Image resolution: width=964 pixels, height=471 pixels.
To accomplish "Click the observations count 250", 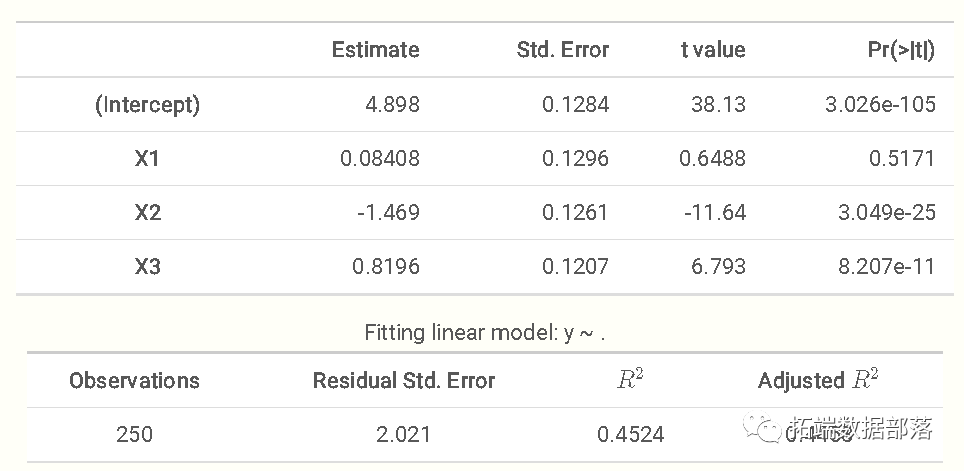I will pyautogui.click(x=134, y=435).
